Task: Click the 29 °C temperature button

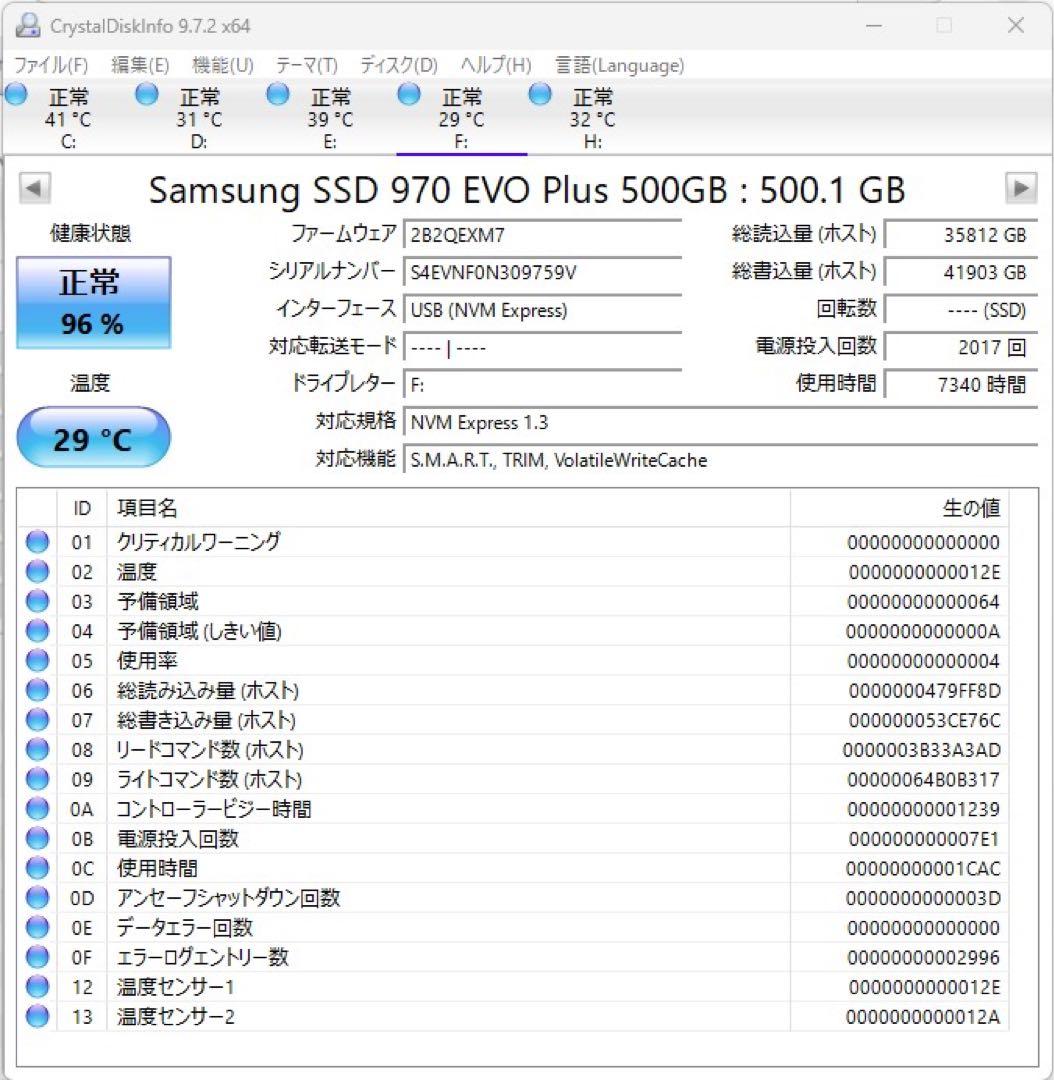Action: (x=93, y=437)
